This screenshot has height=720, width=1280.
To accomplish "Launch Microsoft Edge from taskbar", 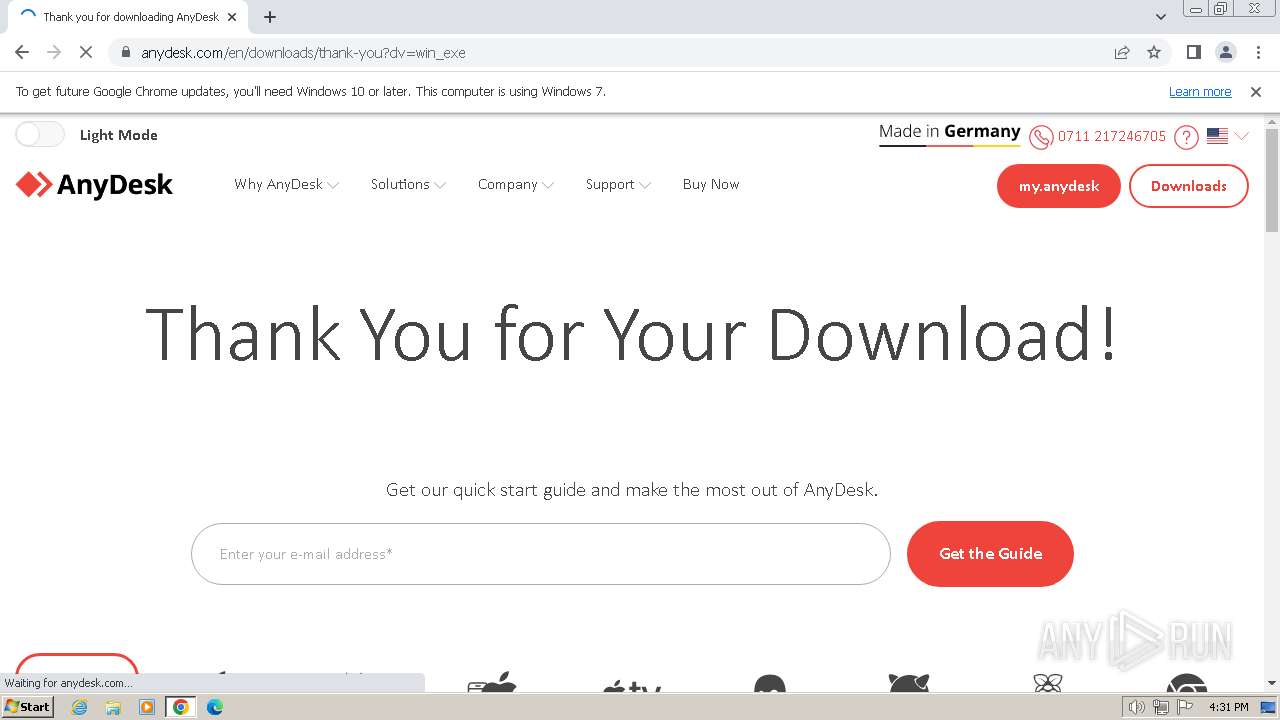I will tap(215, 707).
